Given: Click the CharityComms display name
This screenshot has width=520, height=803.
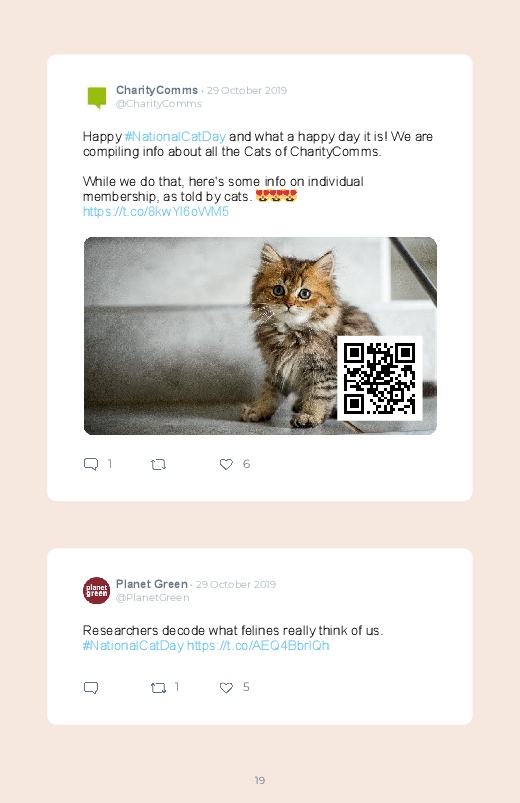Looking at the screenshot, I should click(x=157, y=90).
